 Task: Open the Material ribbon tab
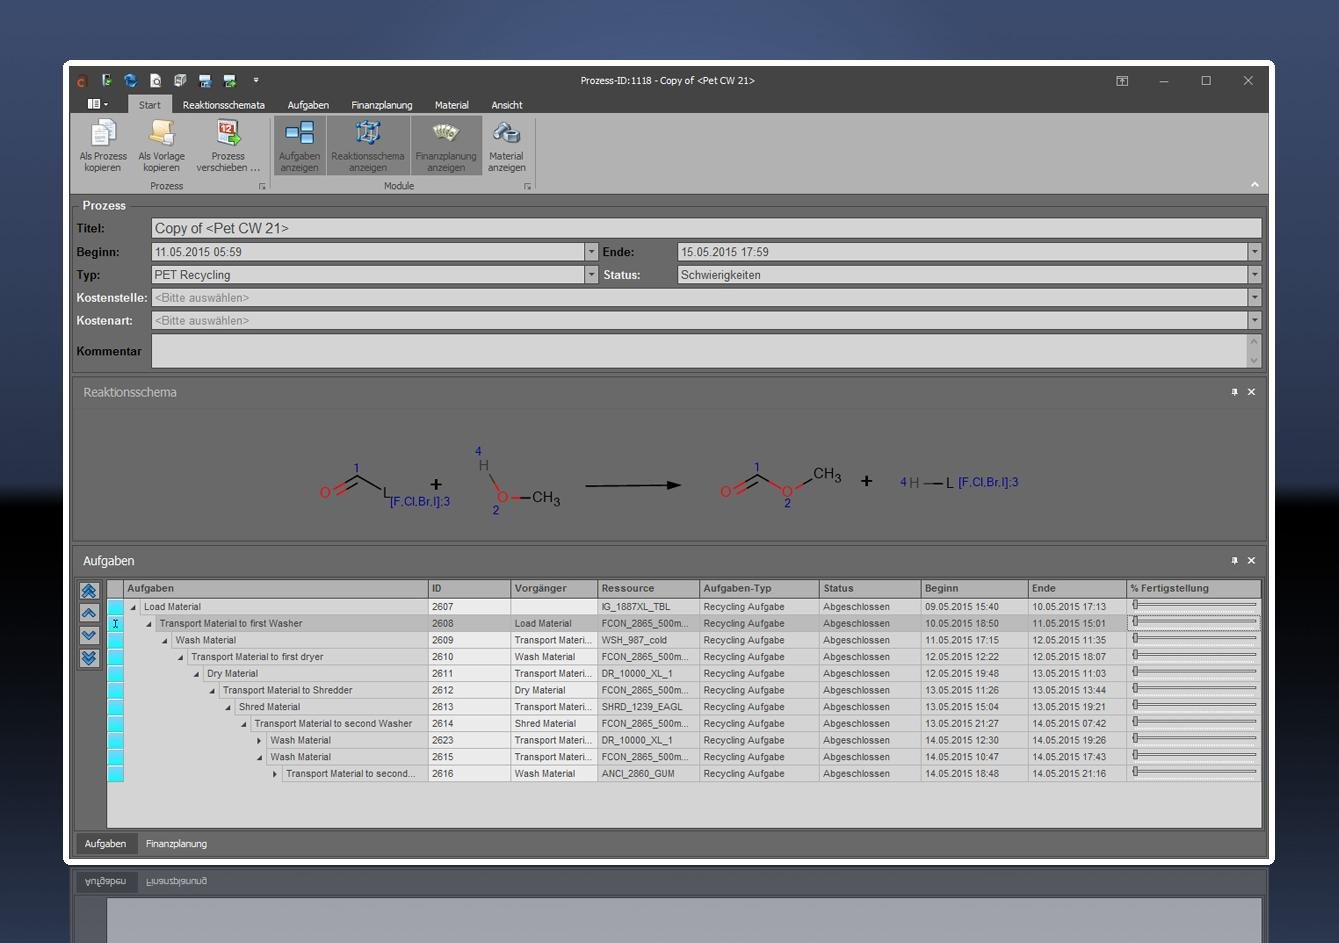(451, 105)
